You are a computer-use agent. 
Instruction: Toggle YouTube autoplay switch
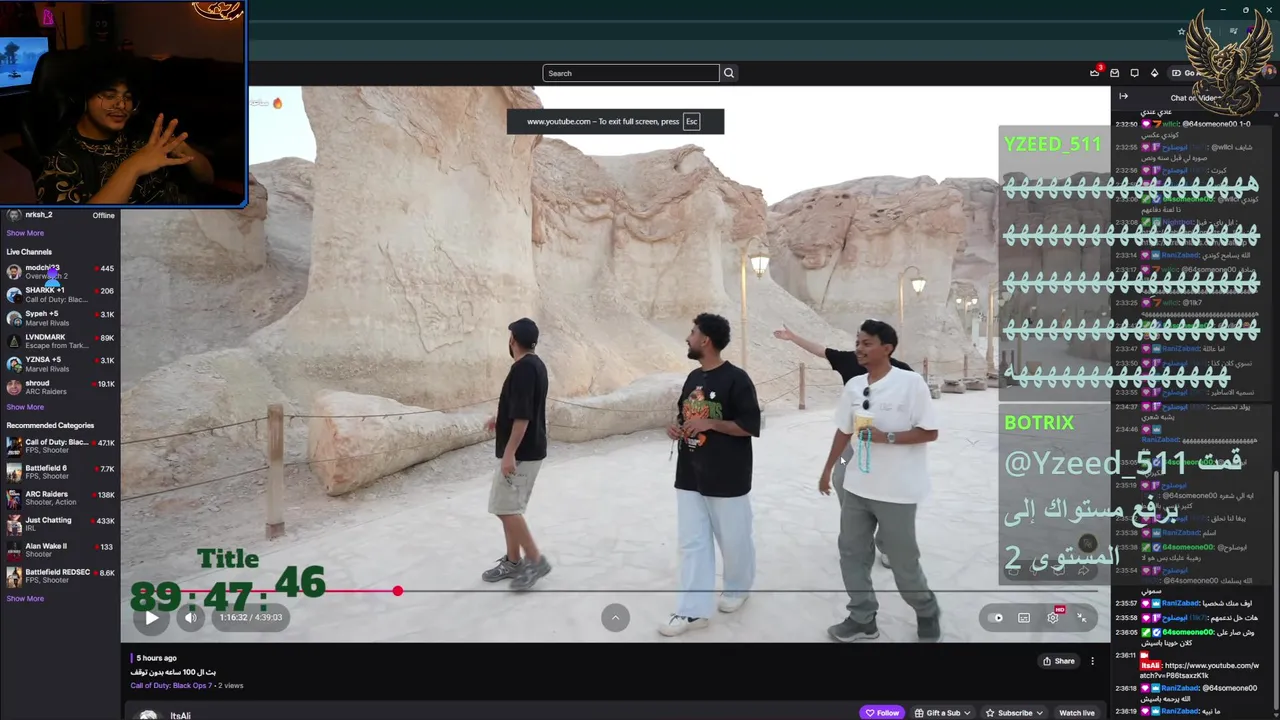pos(996,618)
